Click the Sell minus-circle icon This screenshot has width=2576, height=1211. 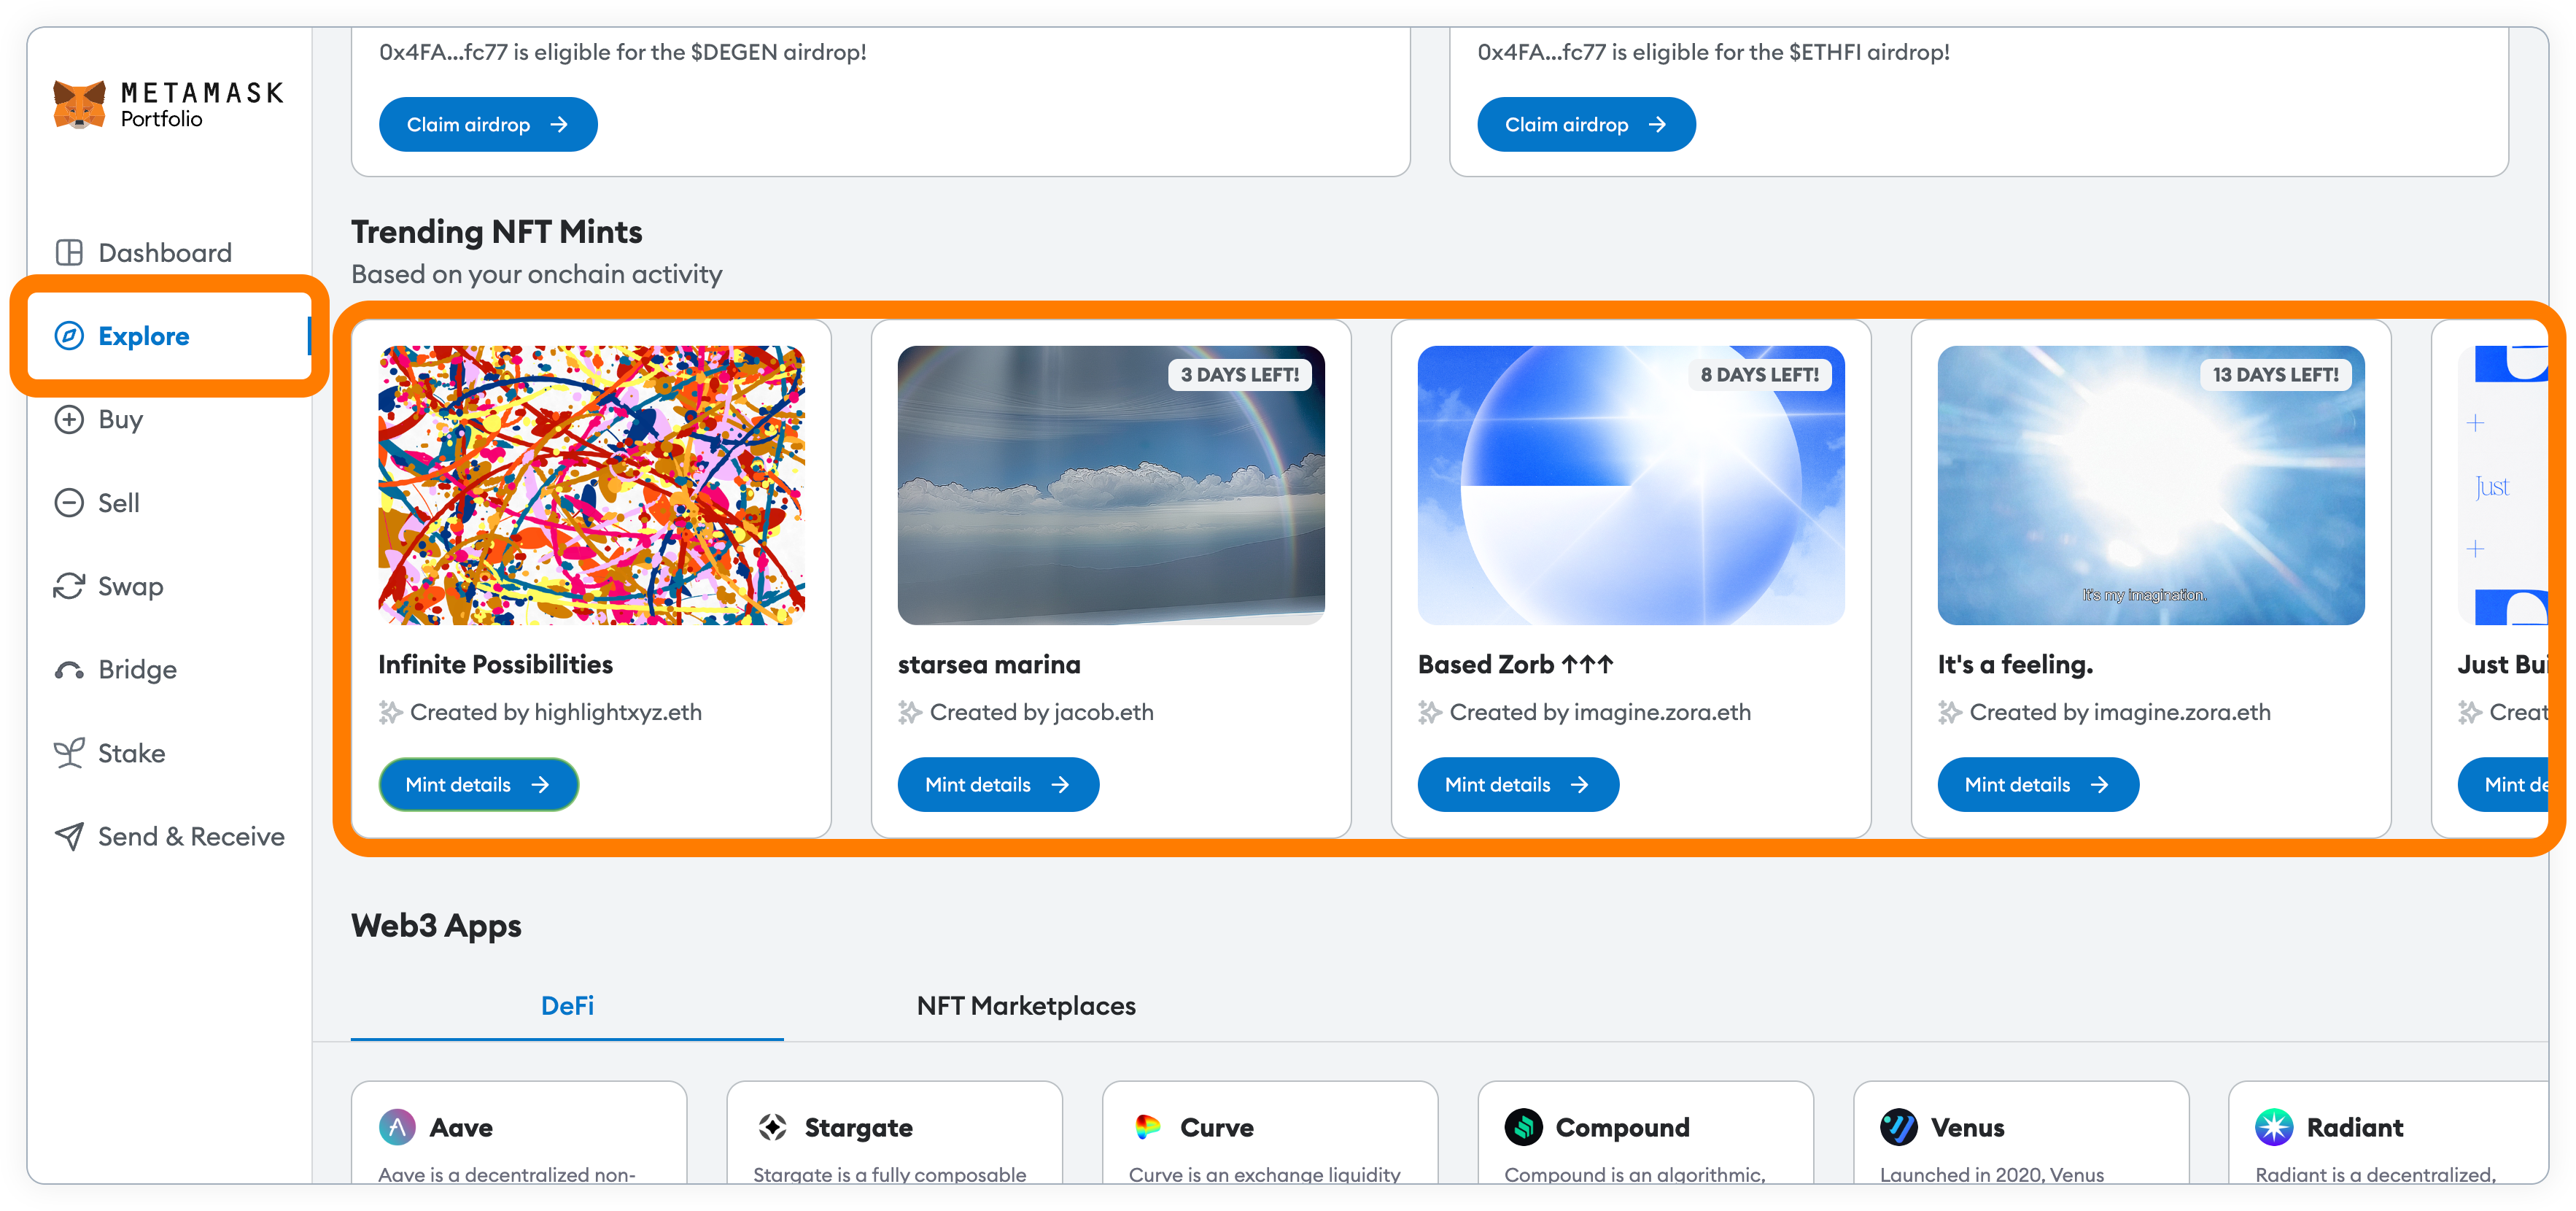coord(69,502)
